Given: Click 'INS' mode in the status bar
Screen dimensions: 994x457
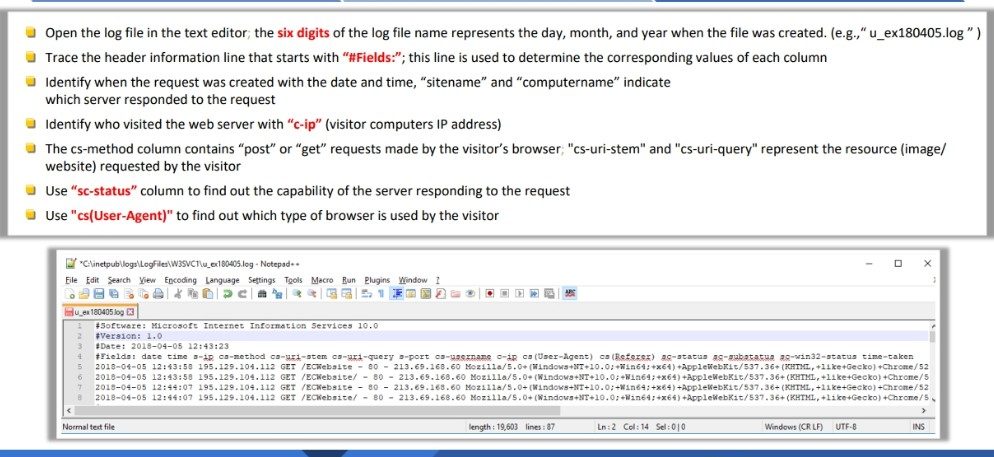Looking at the screenshot, I should (x=918, y=427).
